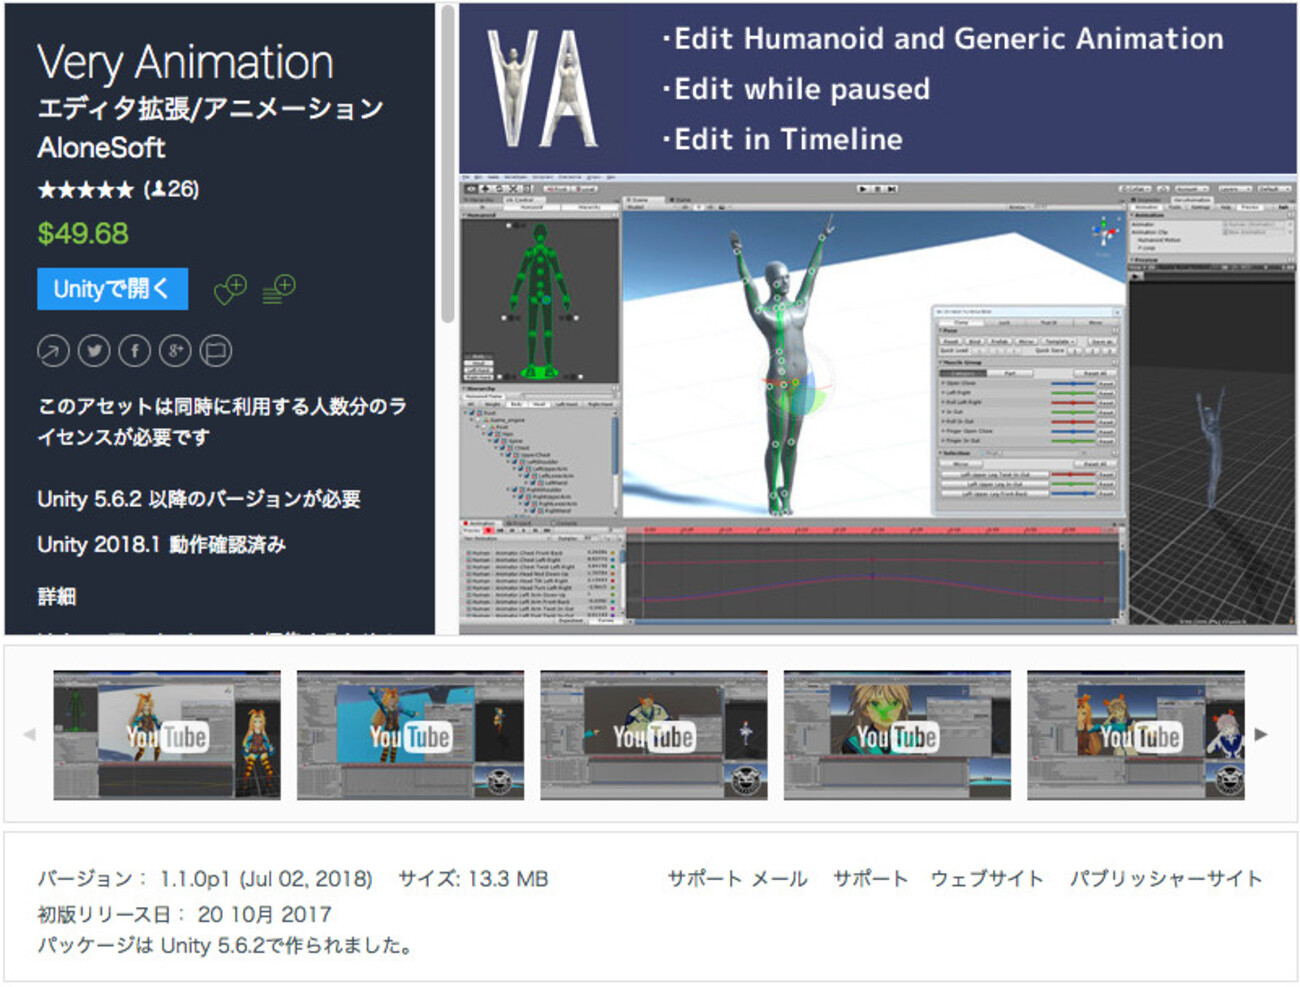Viewport: 1300px width, 987px height.
Task: Play the fifth YouTube video thumbnail
Action: point(1136,735)
